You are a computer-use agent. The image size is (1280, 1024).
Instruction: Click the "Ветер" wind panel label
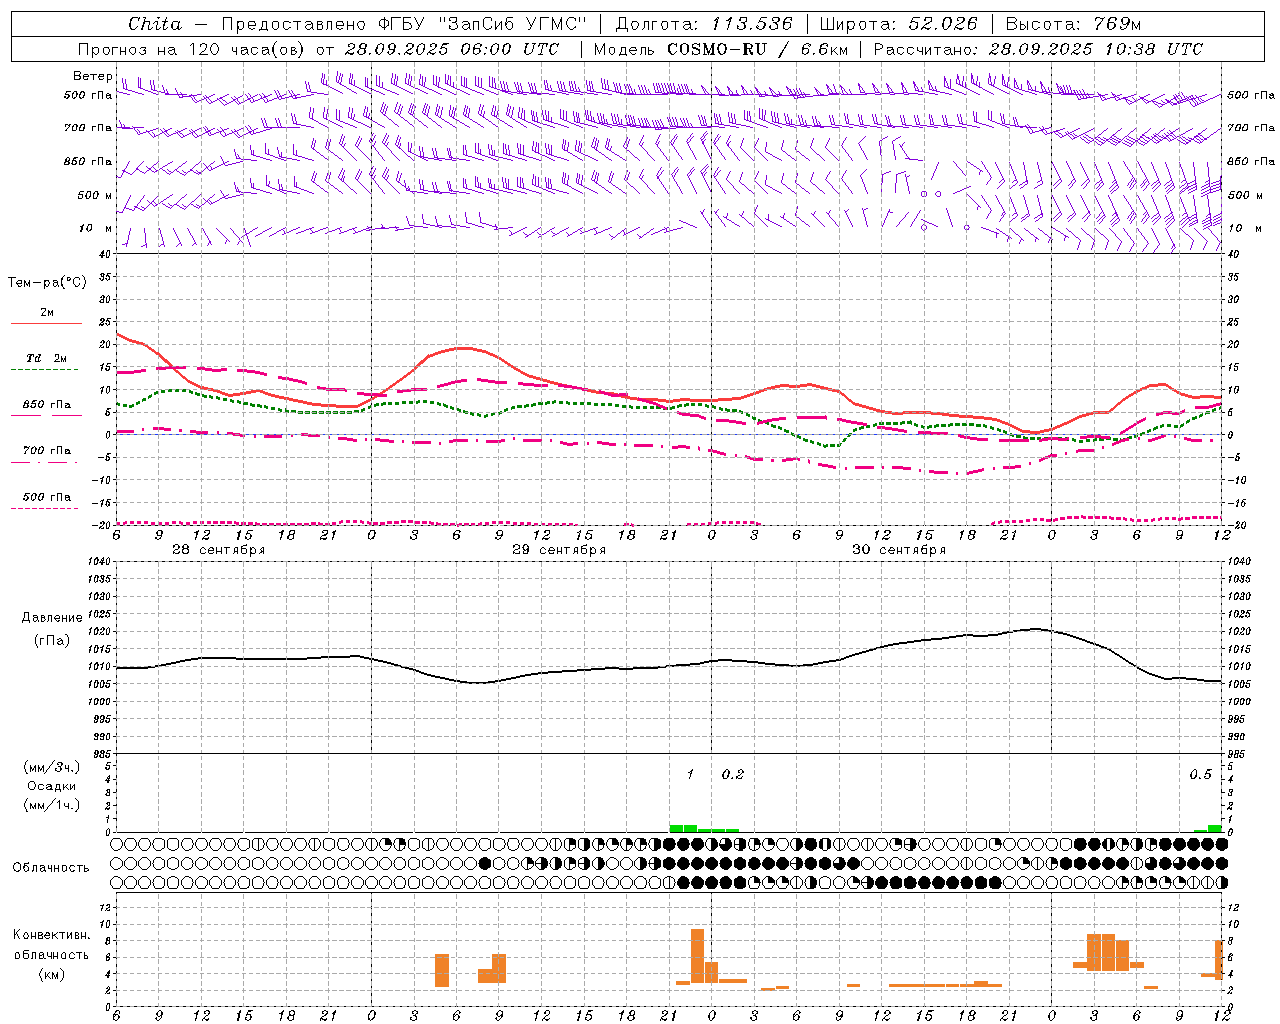[93, 76]
